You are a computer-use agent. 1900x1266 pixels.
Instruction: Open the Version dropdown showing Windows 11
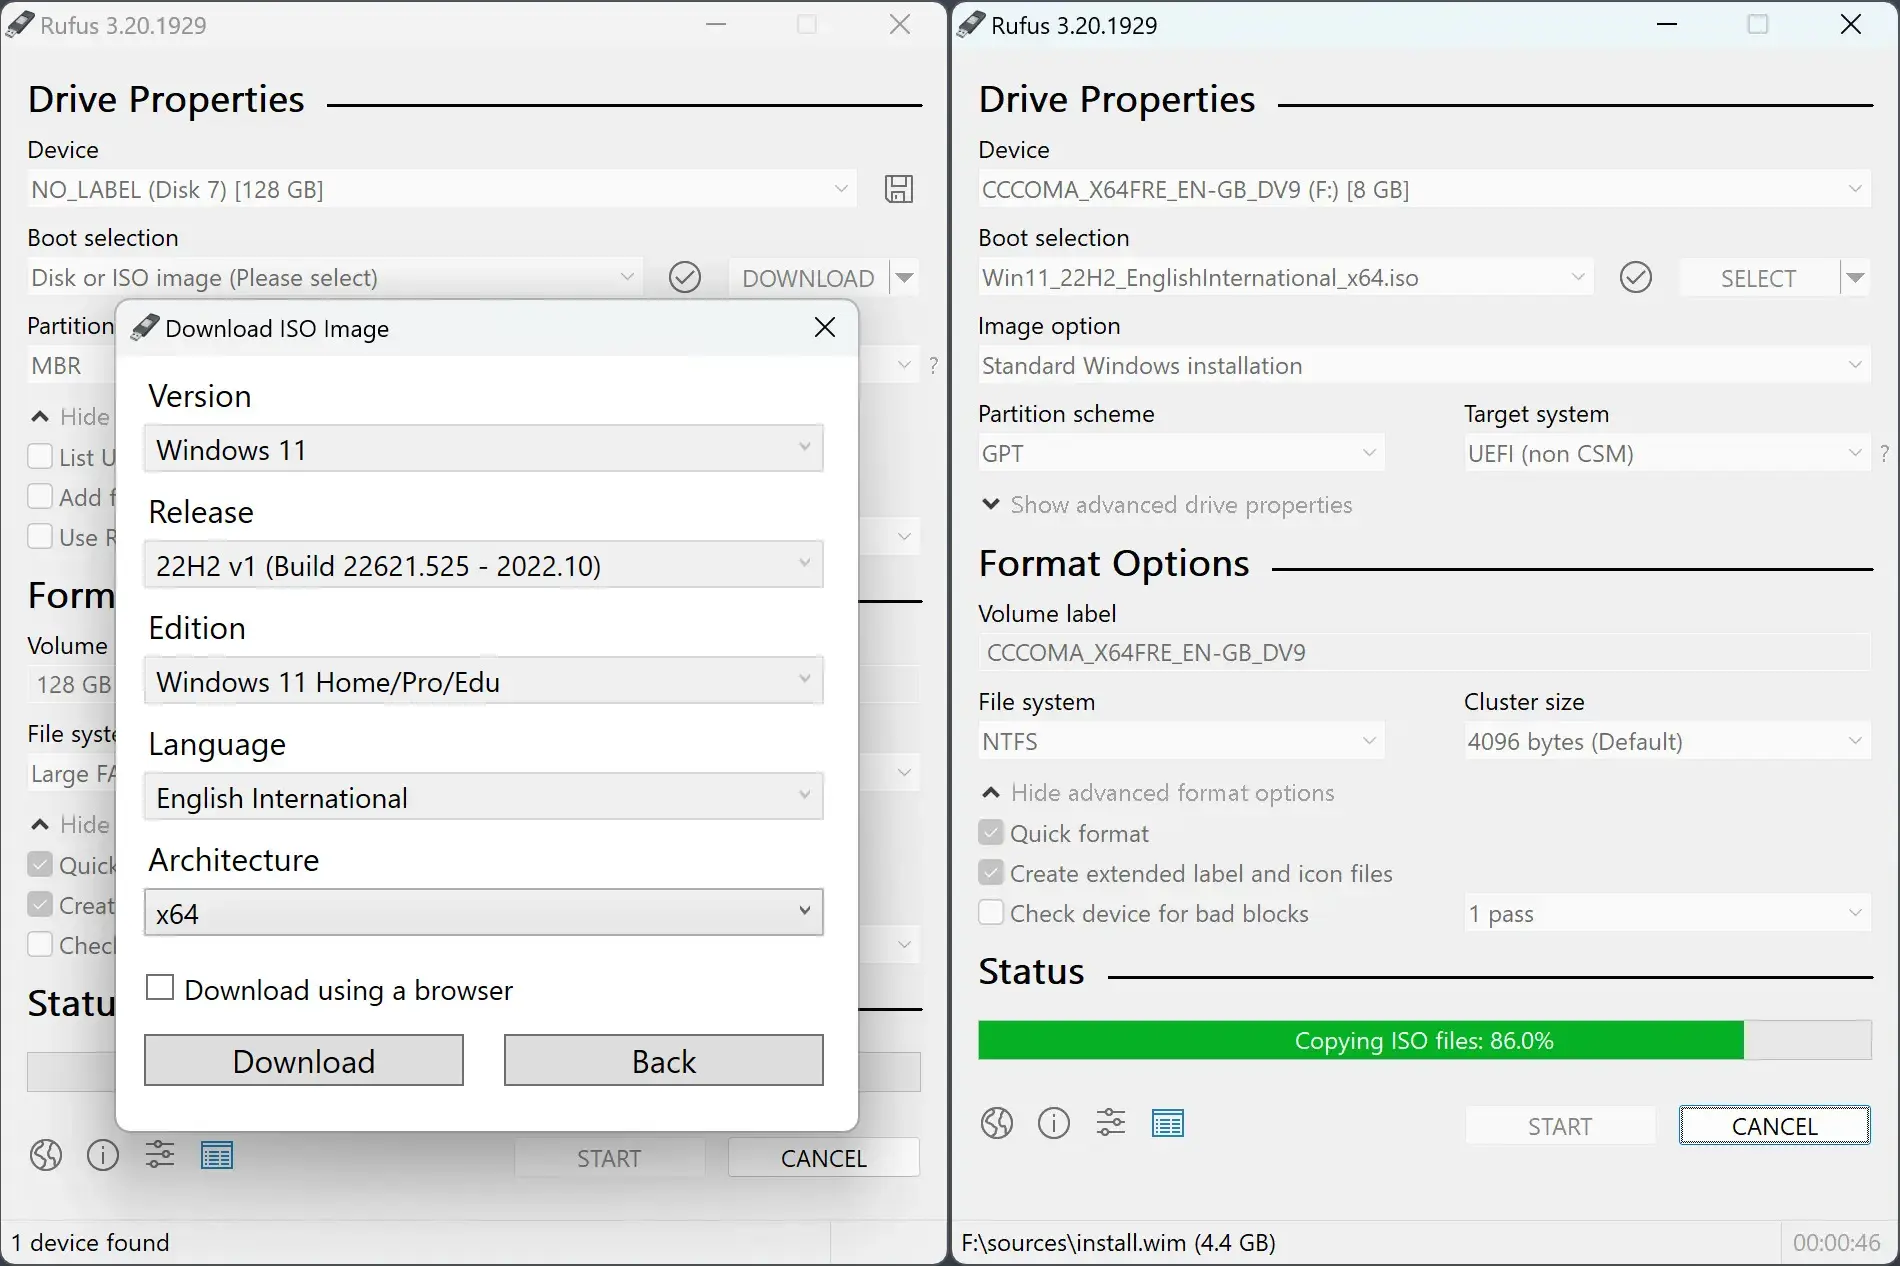point(484,449)
